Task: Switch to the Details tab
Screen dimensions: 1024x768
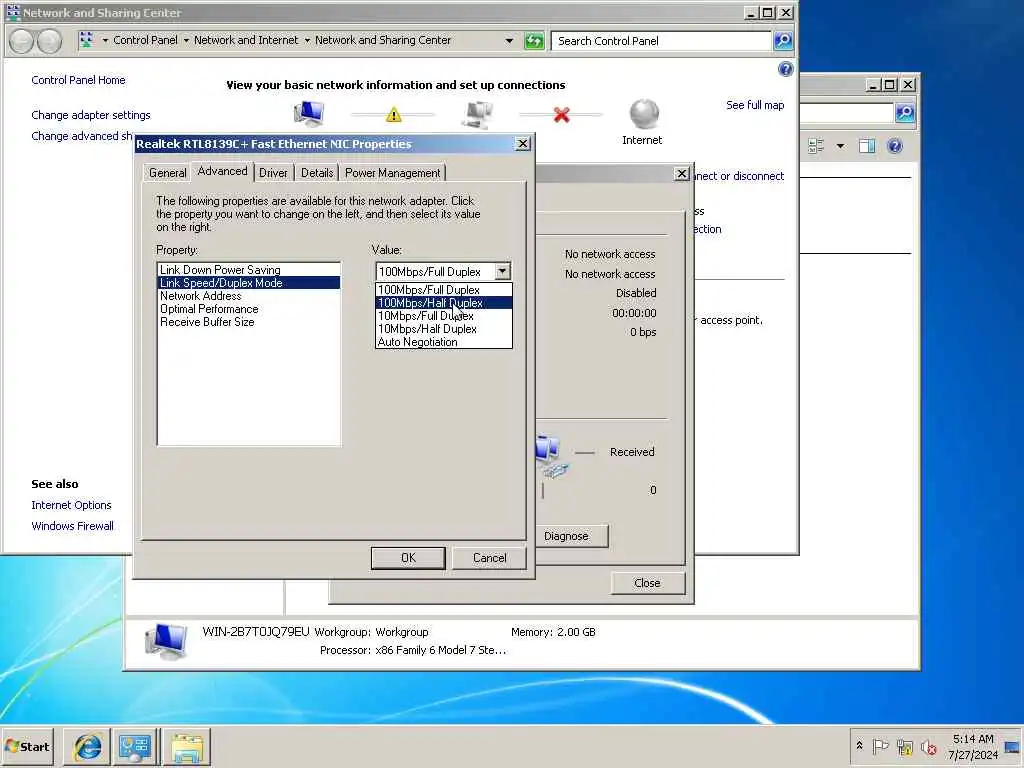Action: (x=317, y=173)
